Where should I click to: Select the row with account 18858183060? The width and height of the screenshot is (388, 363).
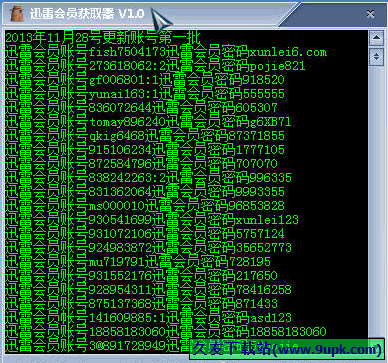166,332
